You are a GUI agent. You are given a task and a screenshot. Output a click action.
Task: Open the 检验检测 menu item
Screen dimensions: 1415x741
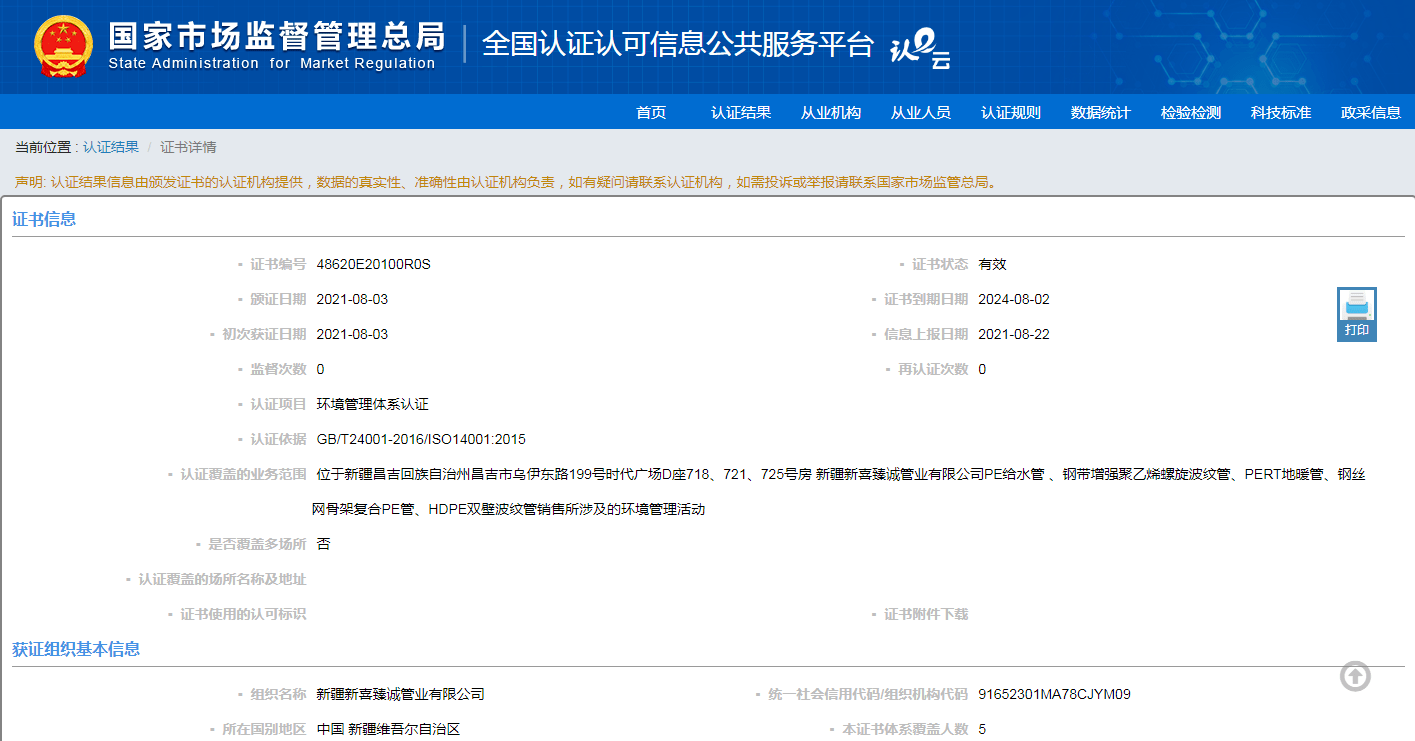point(1191,112)
